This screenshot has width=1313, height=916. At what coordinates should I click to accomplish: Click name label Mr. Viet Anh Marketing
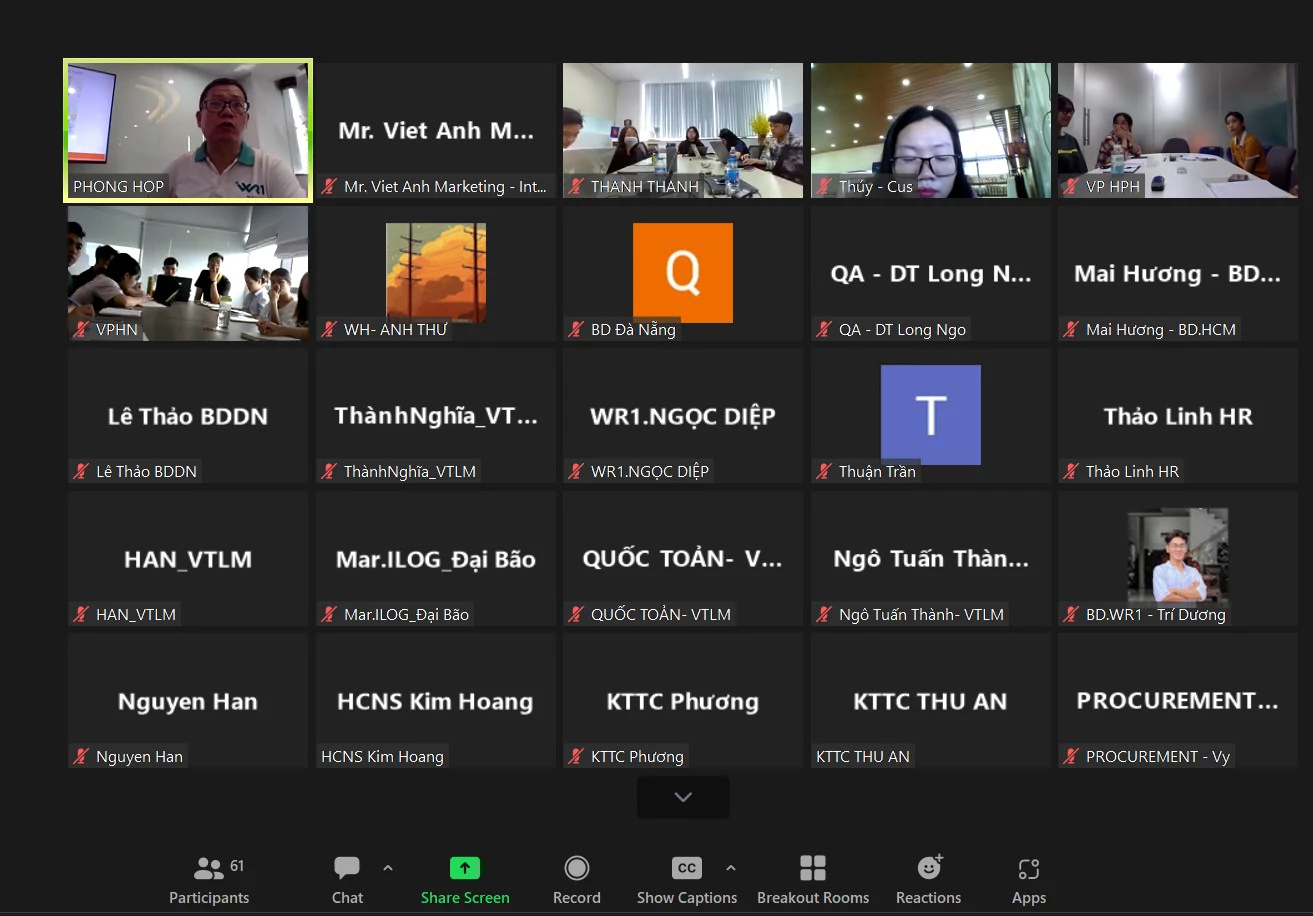[445, 187]
